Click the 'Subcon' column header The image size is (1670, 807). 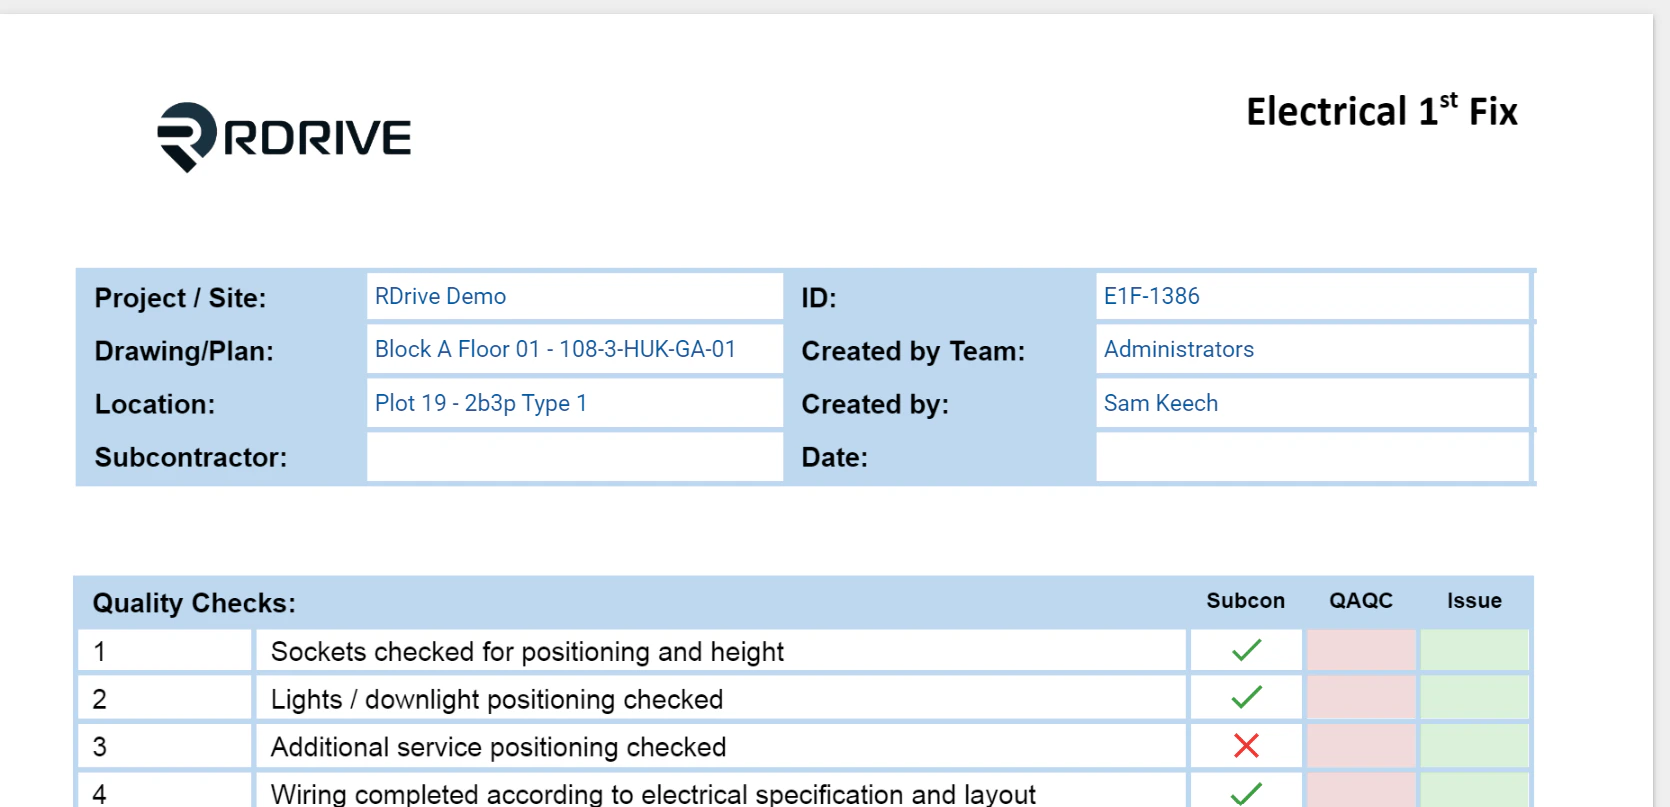[x=1246, y=601]
